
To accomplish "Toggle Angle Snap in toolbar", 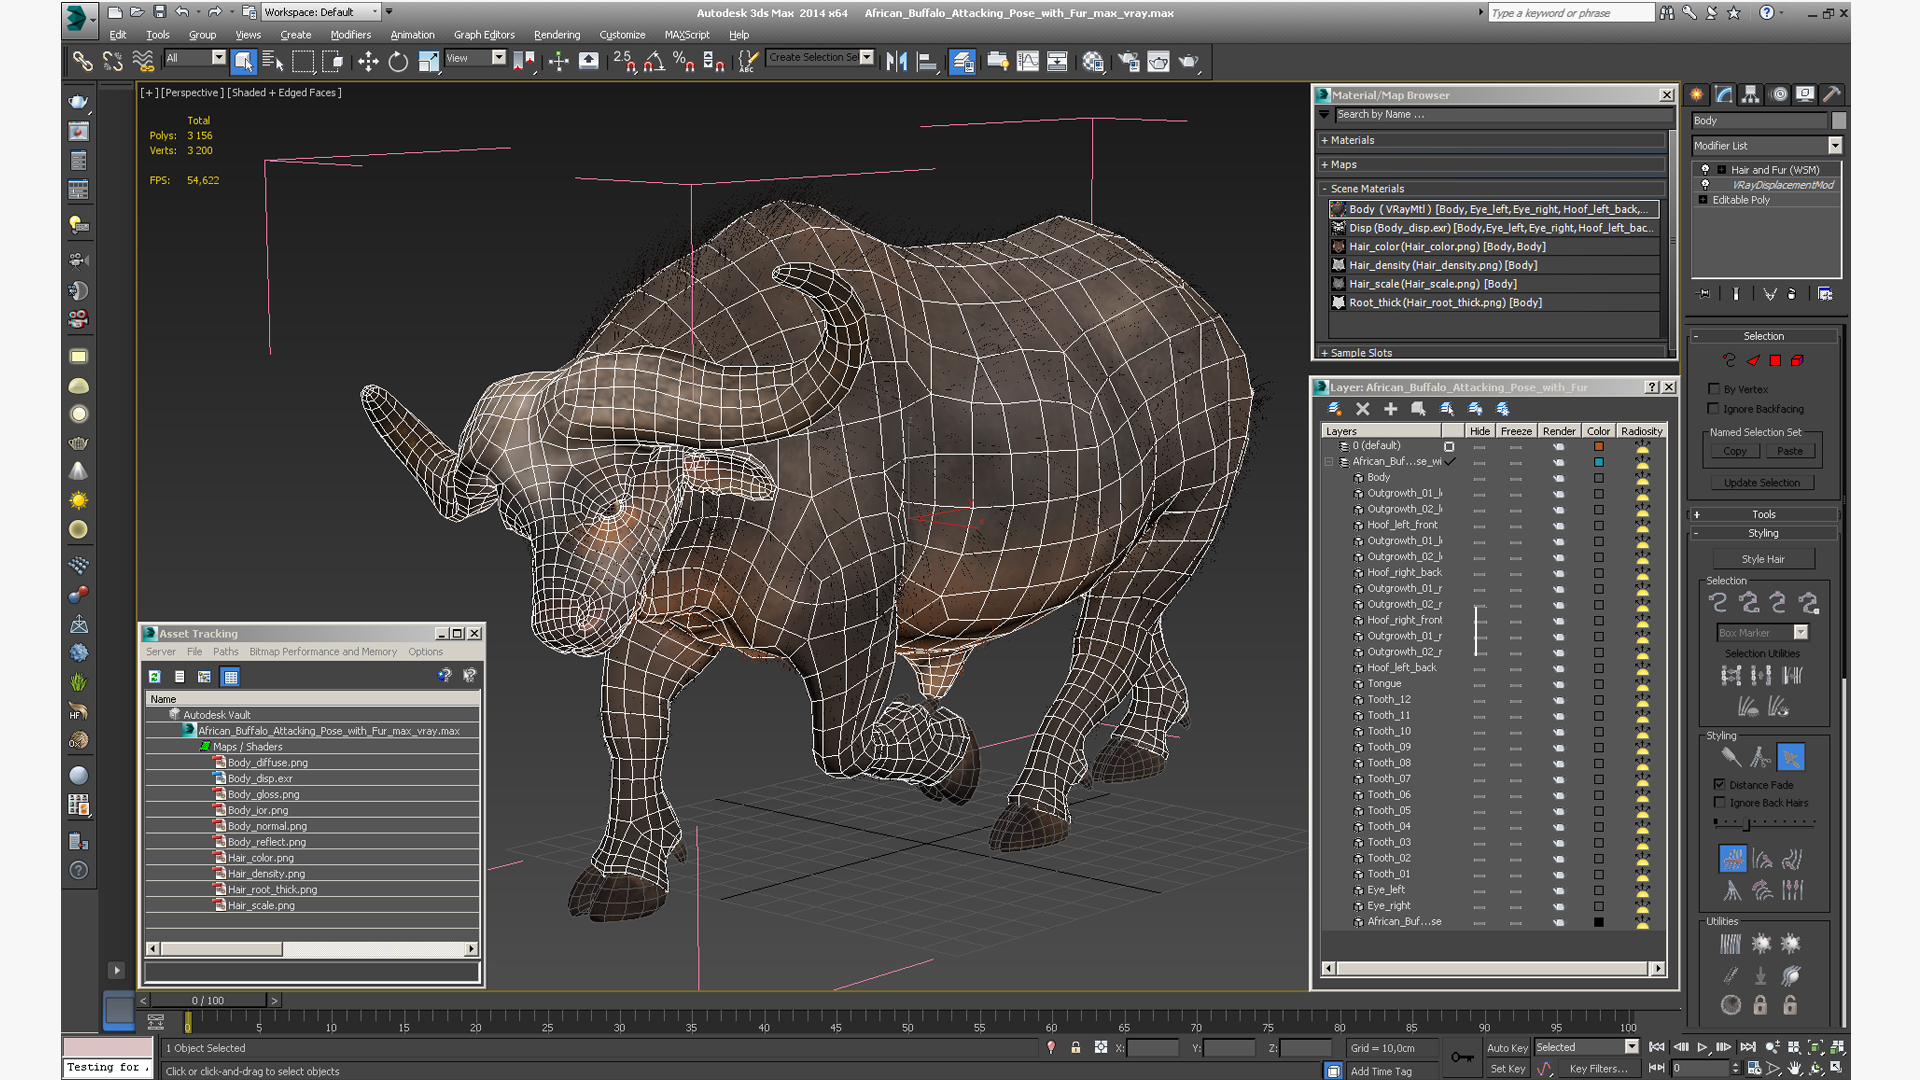I will click(x=654, y=62).
